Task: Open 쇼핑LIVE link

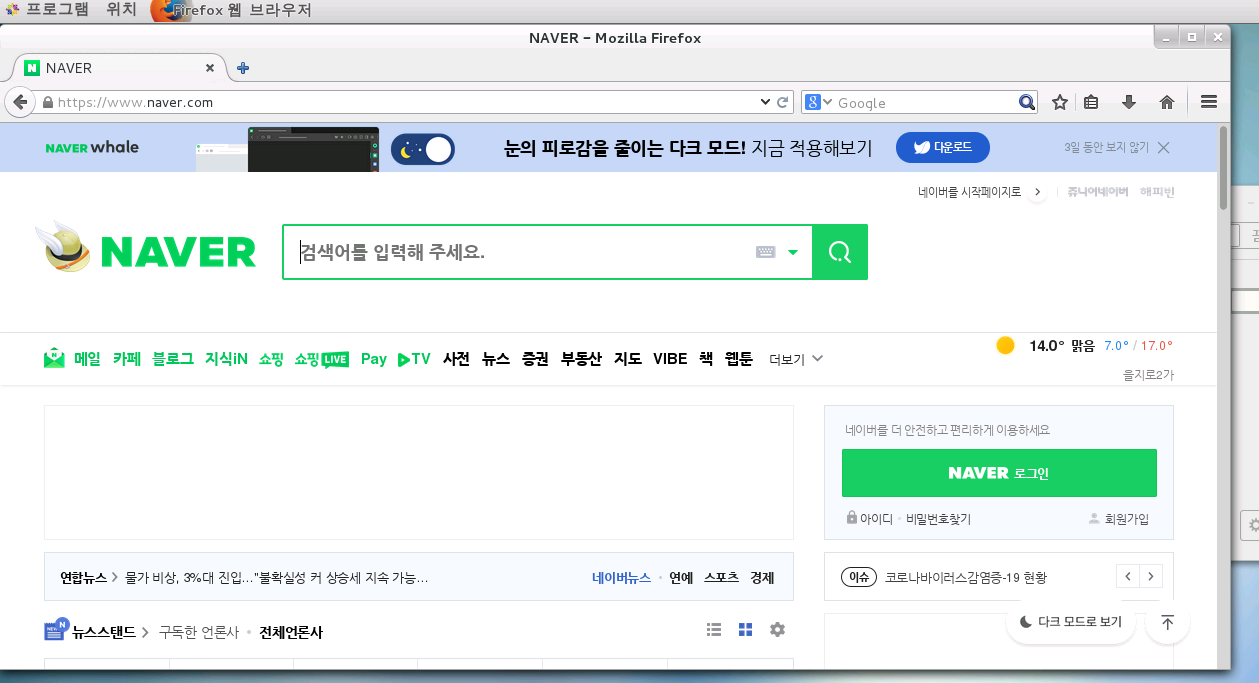Action: point(321,359)
